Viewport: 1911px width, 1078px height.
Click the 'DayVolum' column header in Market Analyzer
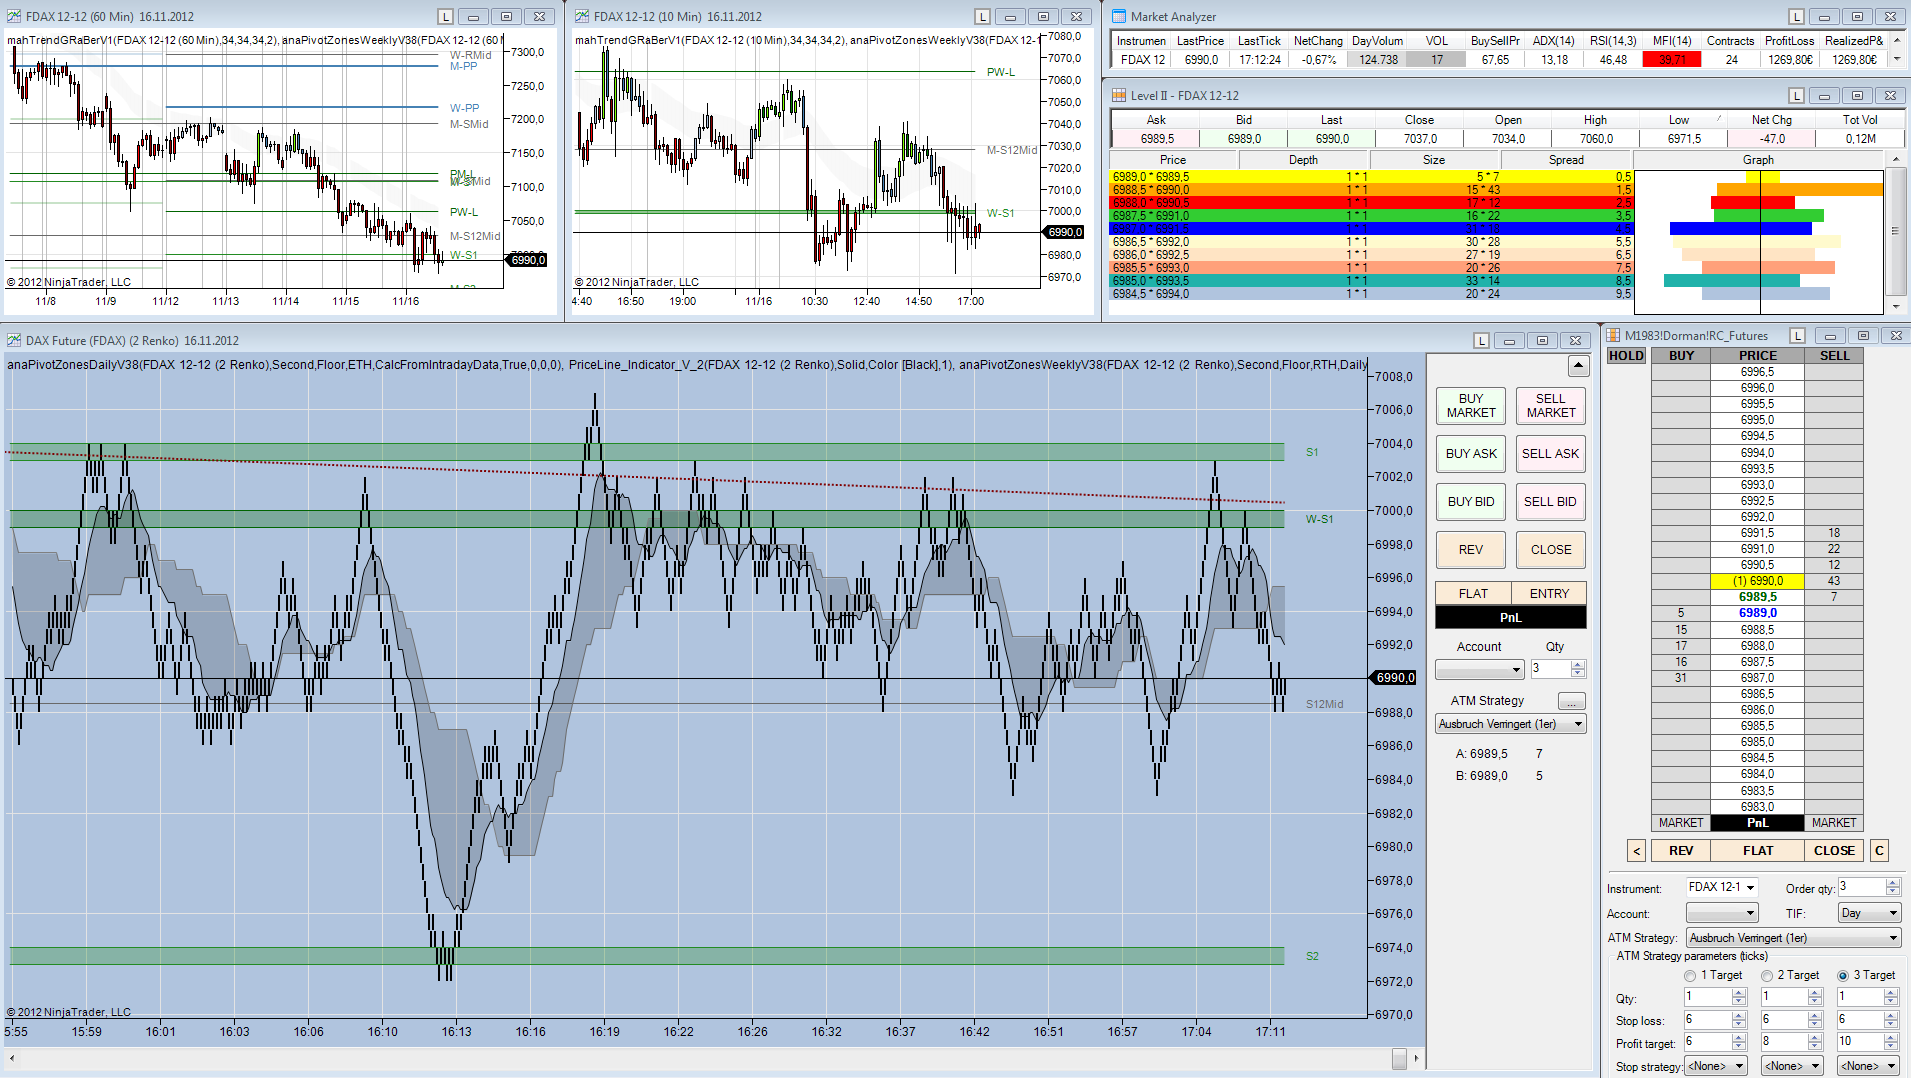[1377, 41]
